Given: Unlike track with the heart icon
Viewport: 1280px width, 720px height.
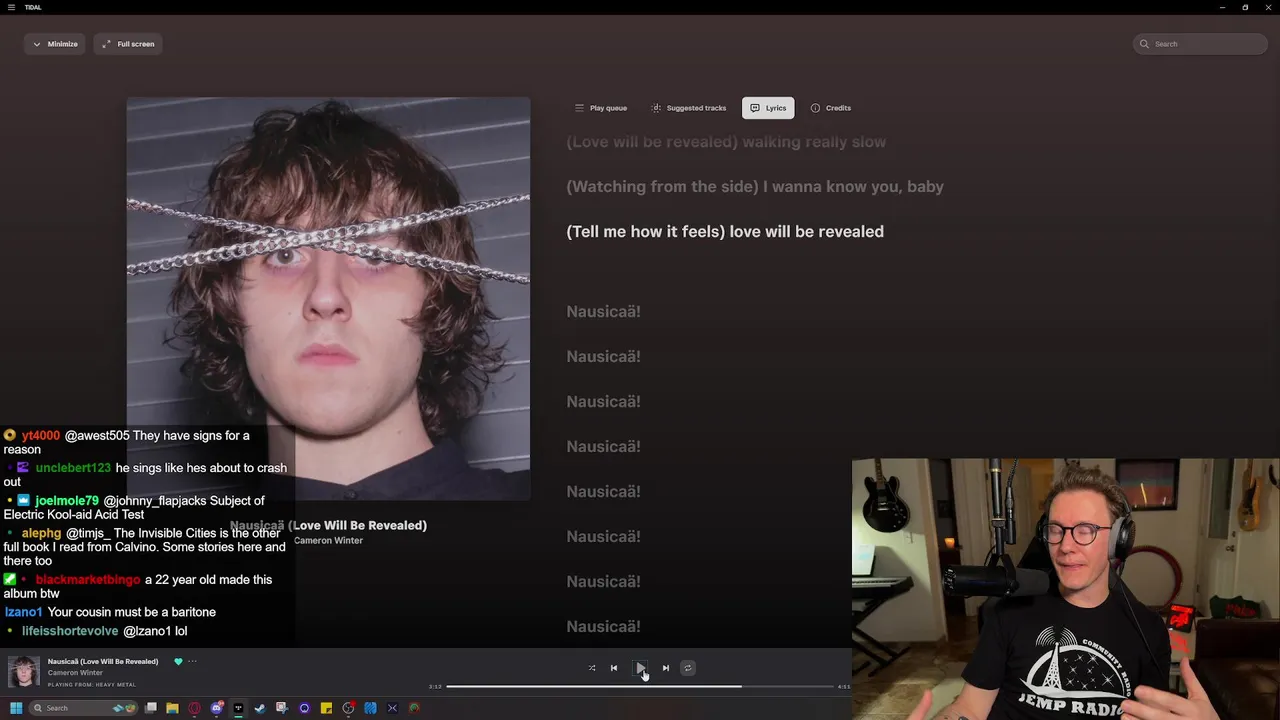Looking at the screenshot, I should click(178, 661).
